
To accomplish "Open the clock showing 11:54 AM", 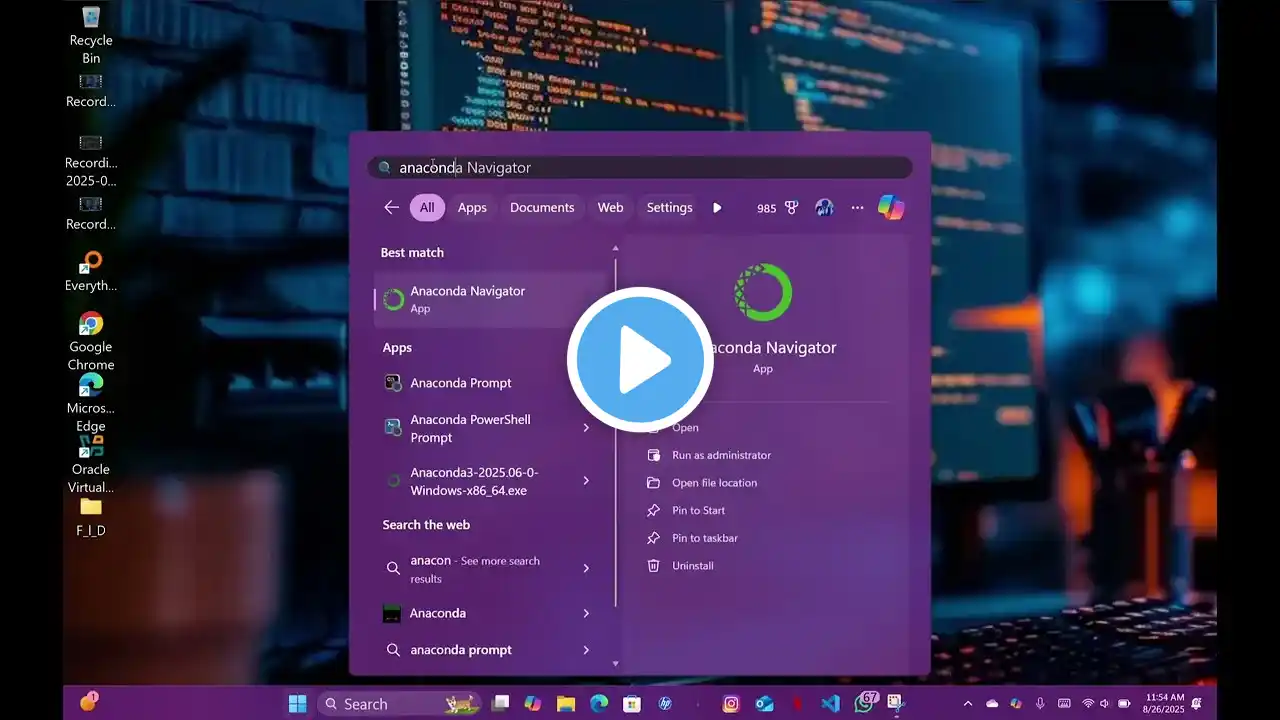I will pyautogui.click(x=1164, y=704).
